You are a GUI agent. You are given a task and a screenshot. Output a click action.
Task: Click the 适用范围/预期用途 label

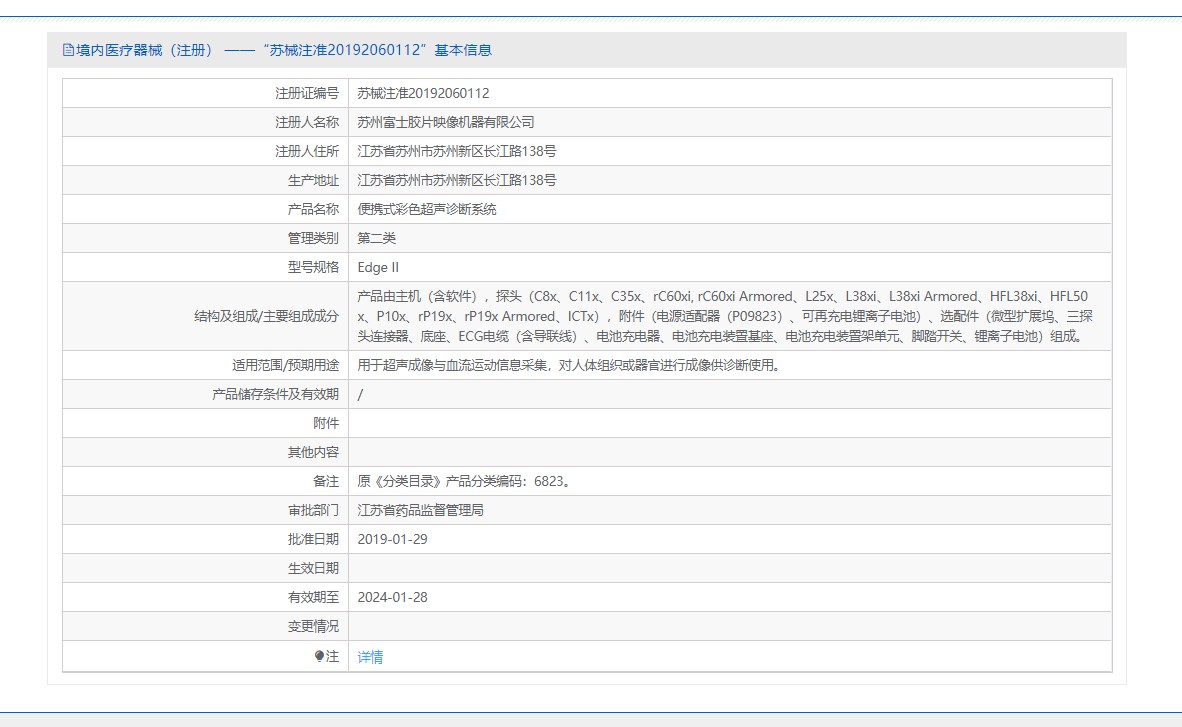[x=286, y=365]
